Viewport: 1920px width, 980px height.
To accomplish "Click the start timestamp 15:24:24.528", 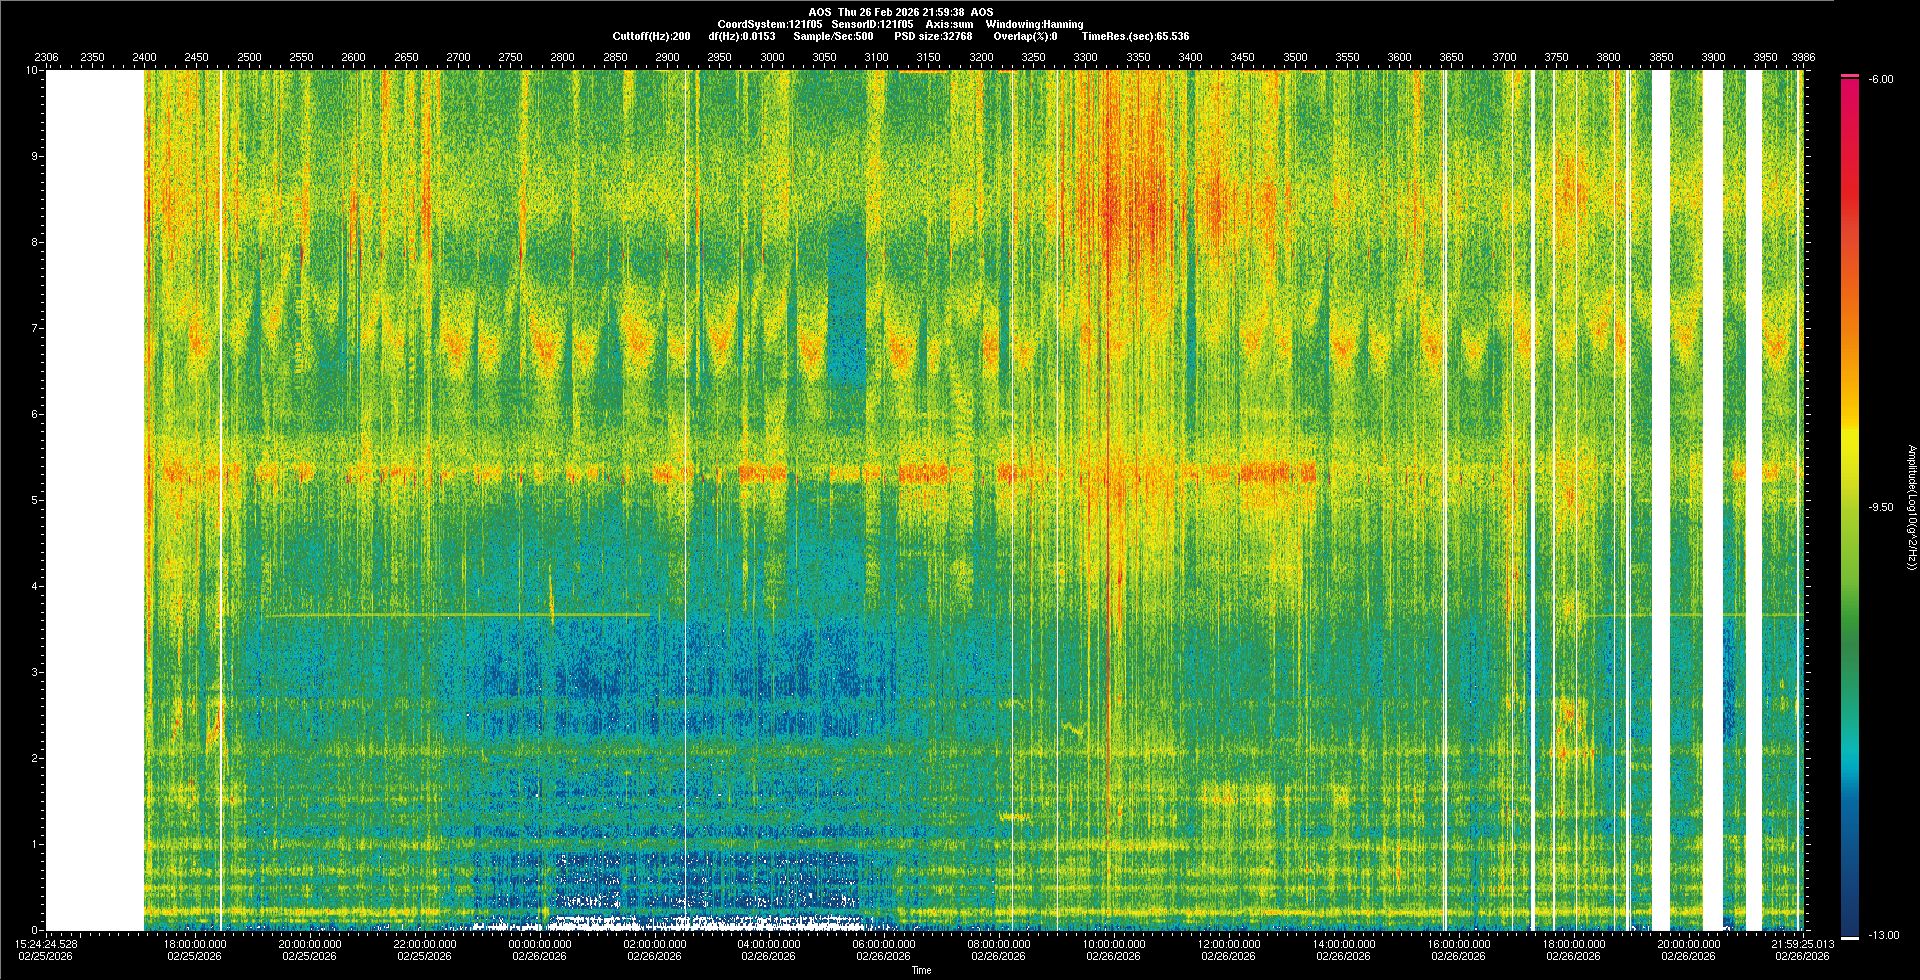I will point(46,943).
